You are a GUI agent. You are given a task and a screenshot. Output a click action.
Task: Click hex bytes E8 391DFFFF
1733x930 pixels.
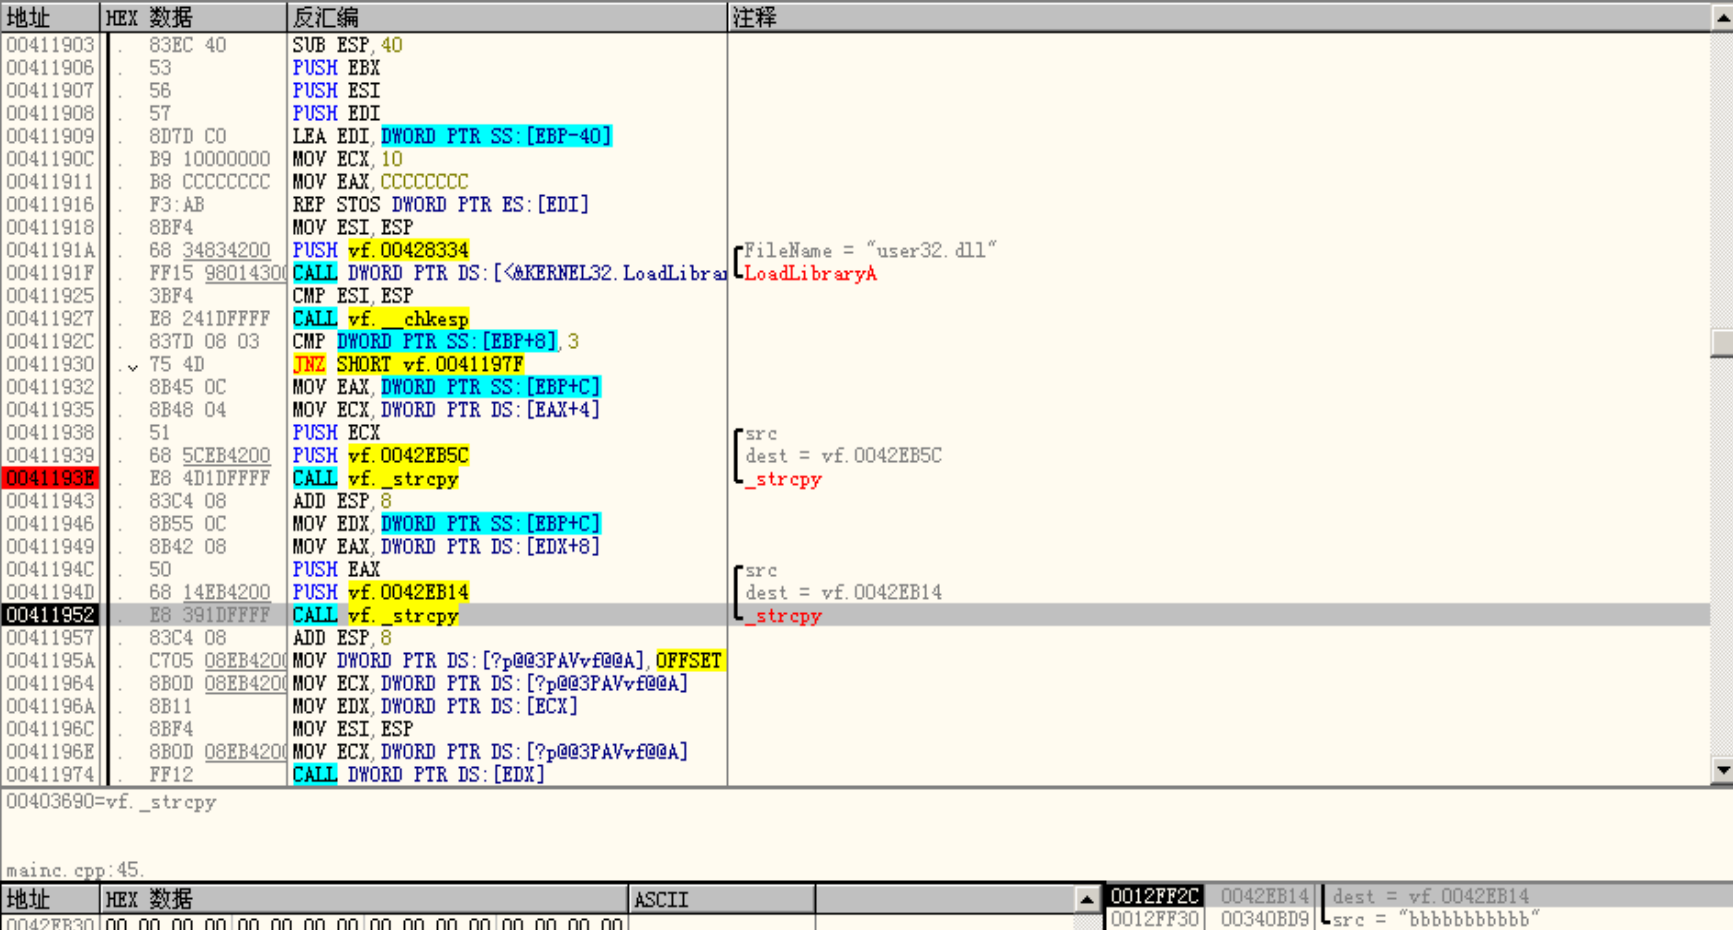[x=209, y=615]
